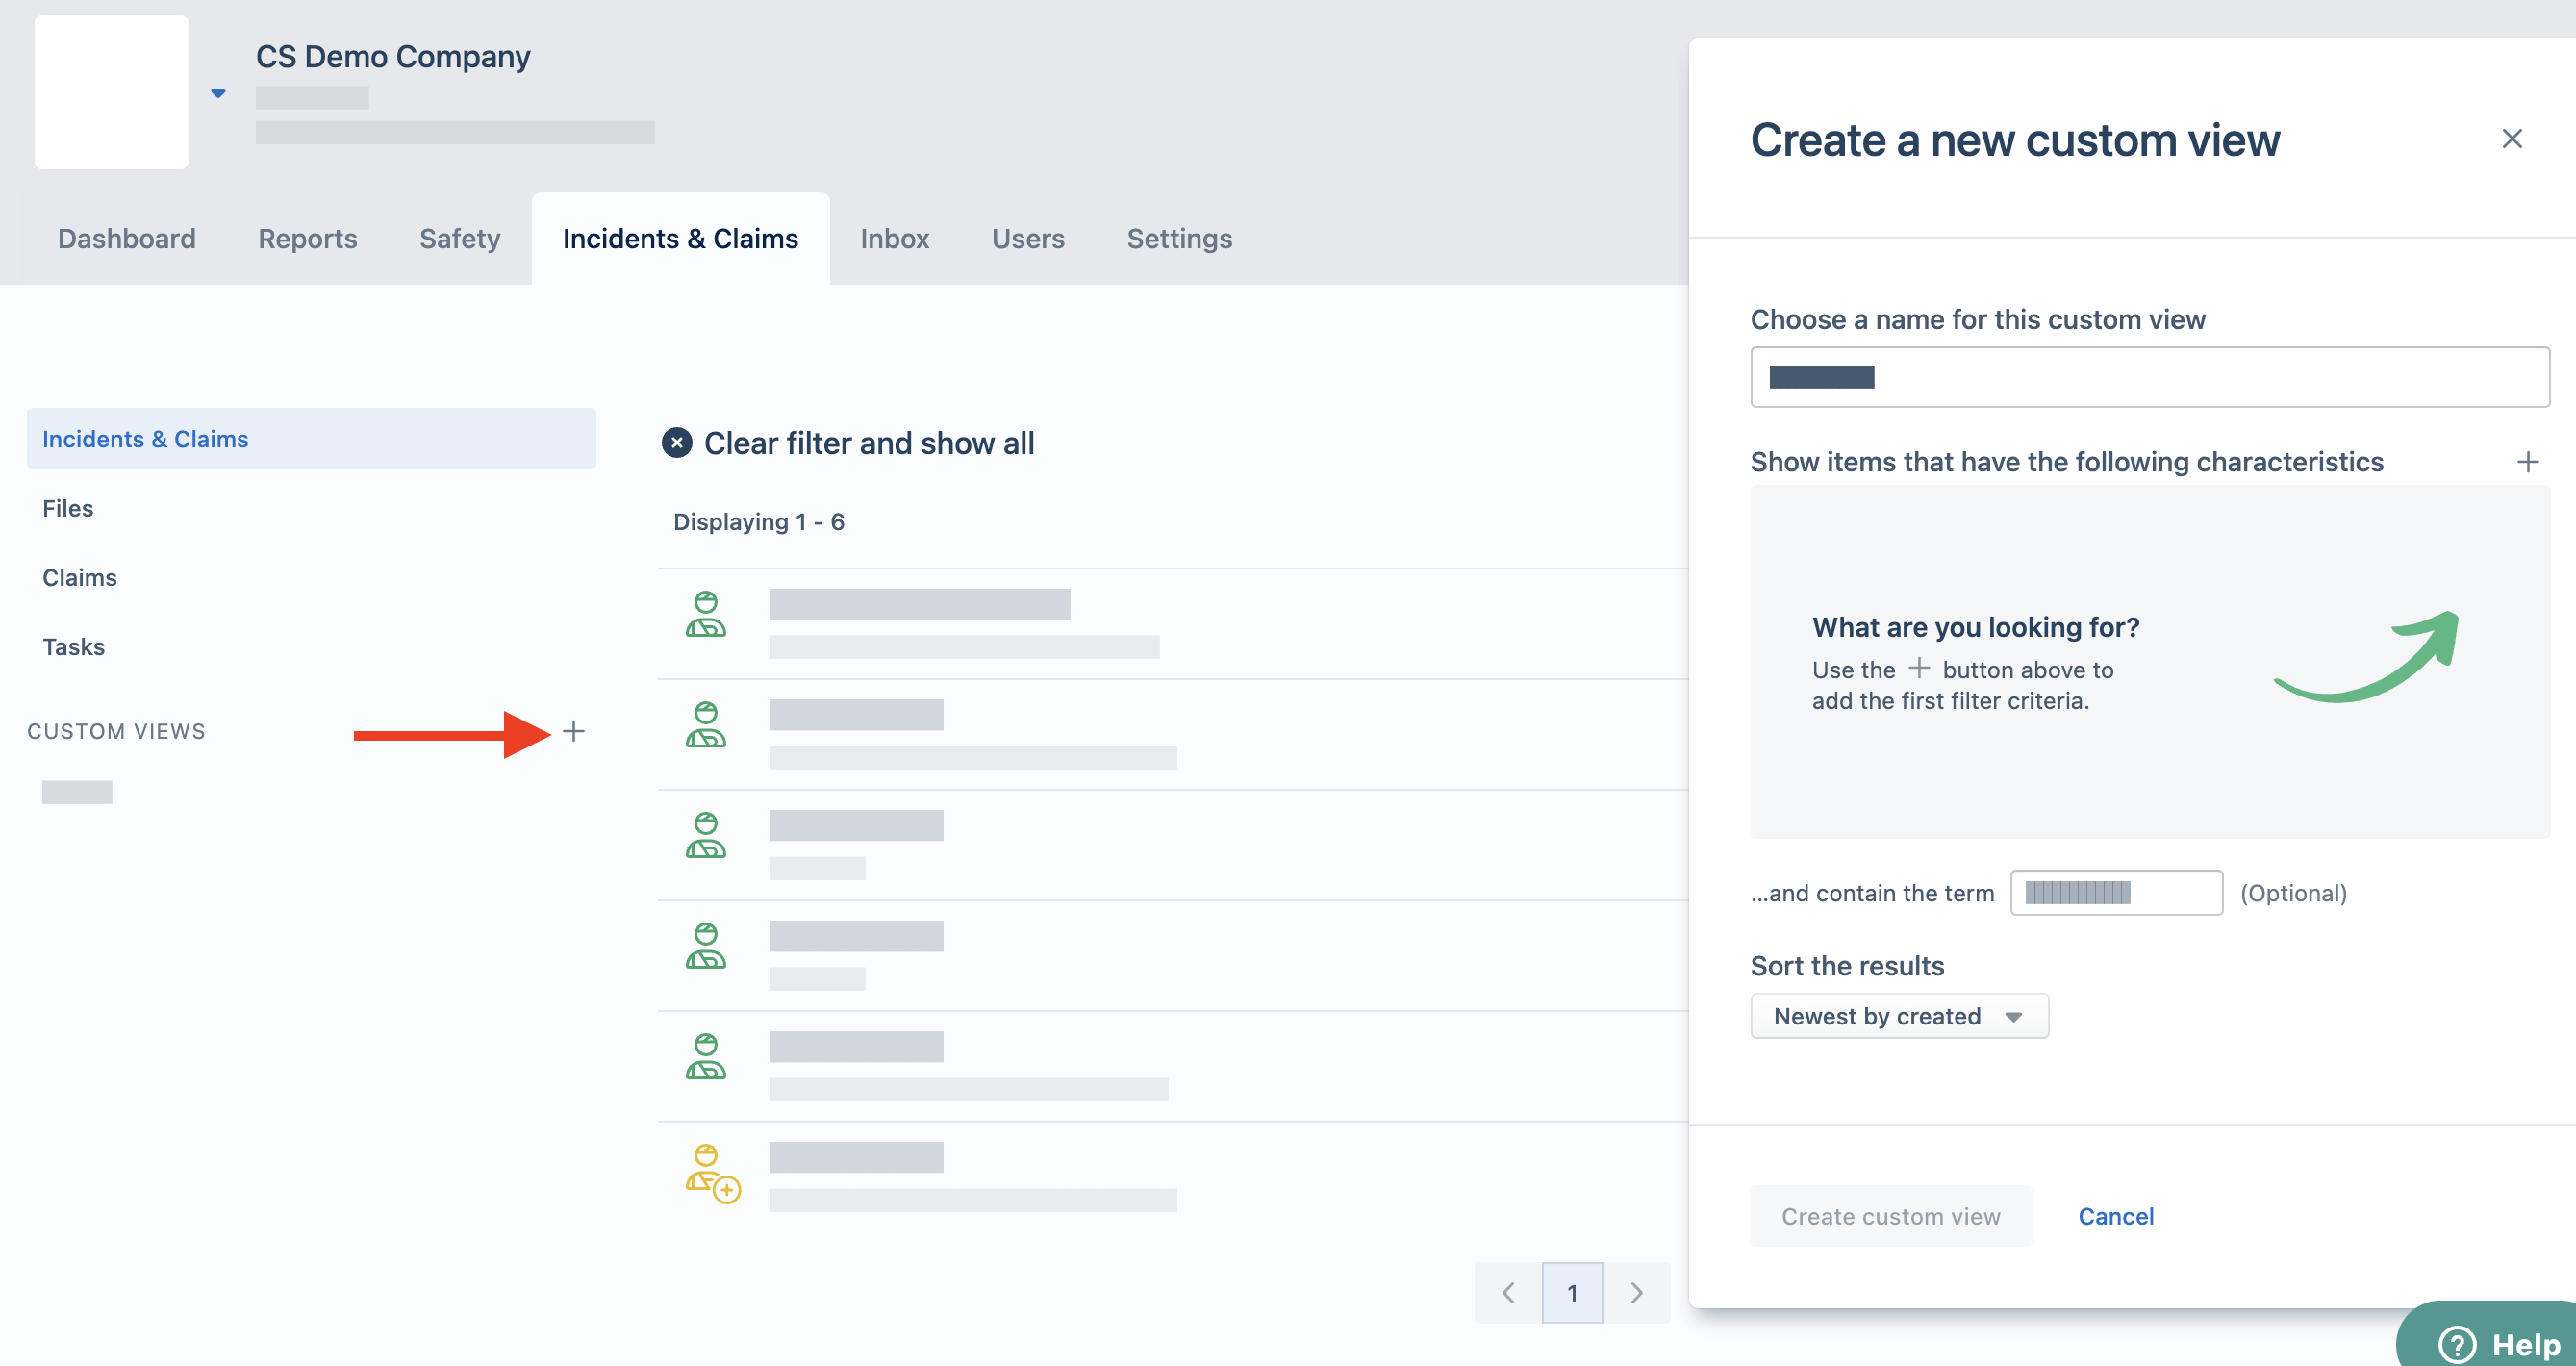This screenshot has height=1366, width=2576.
Task: Open the Newest by created sort dropdown
Action: click(x=1898, y=1016)
